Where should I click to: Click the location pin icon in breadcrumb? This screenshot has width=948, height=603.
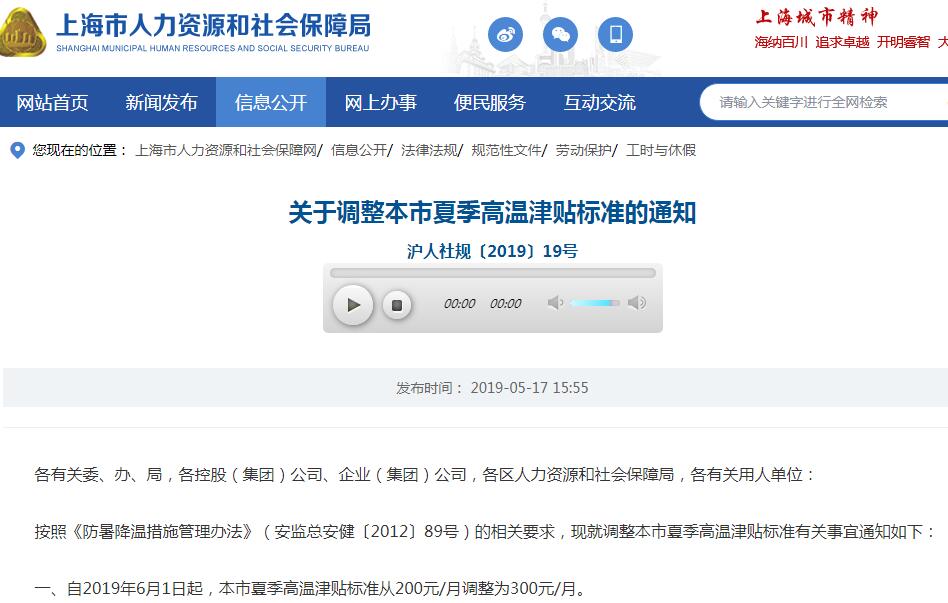pyautogui.click(x=18, y=150)
